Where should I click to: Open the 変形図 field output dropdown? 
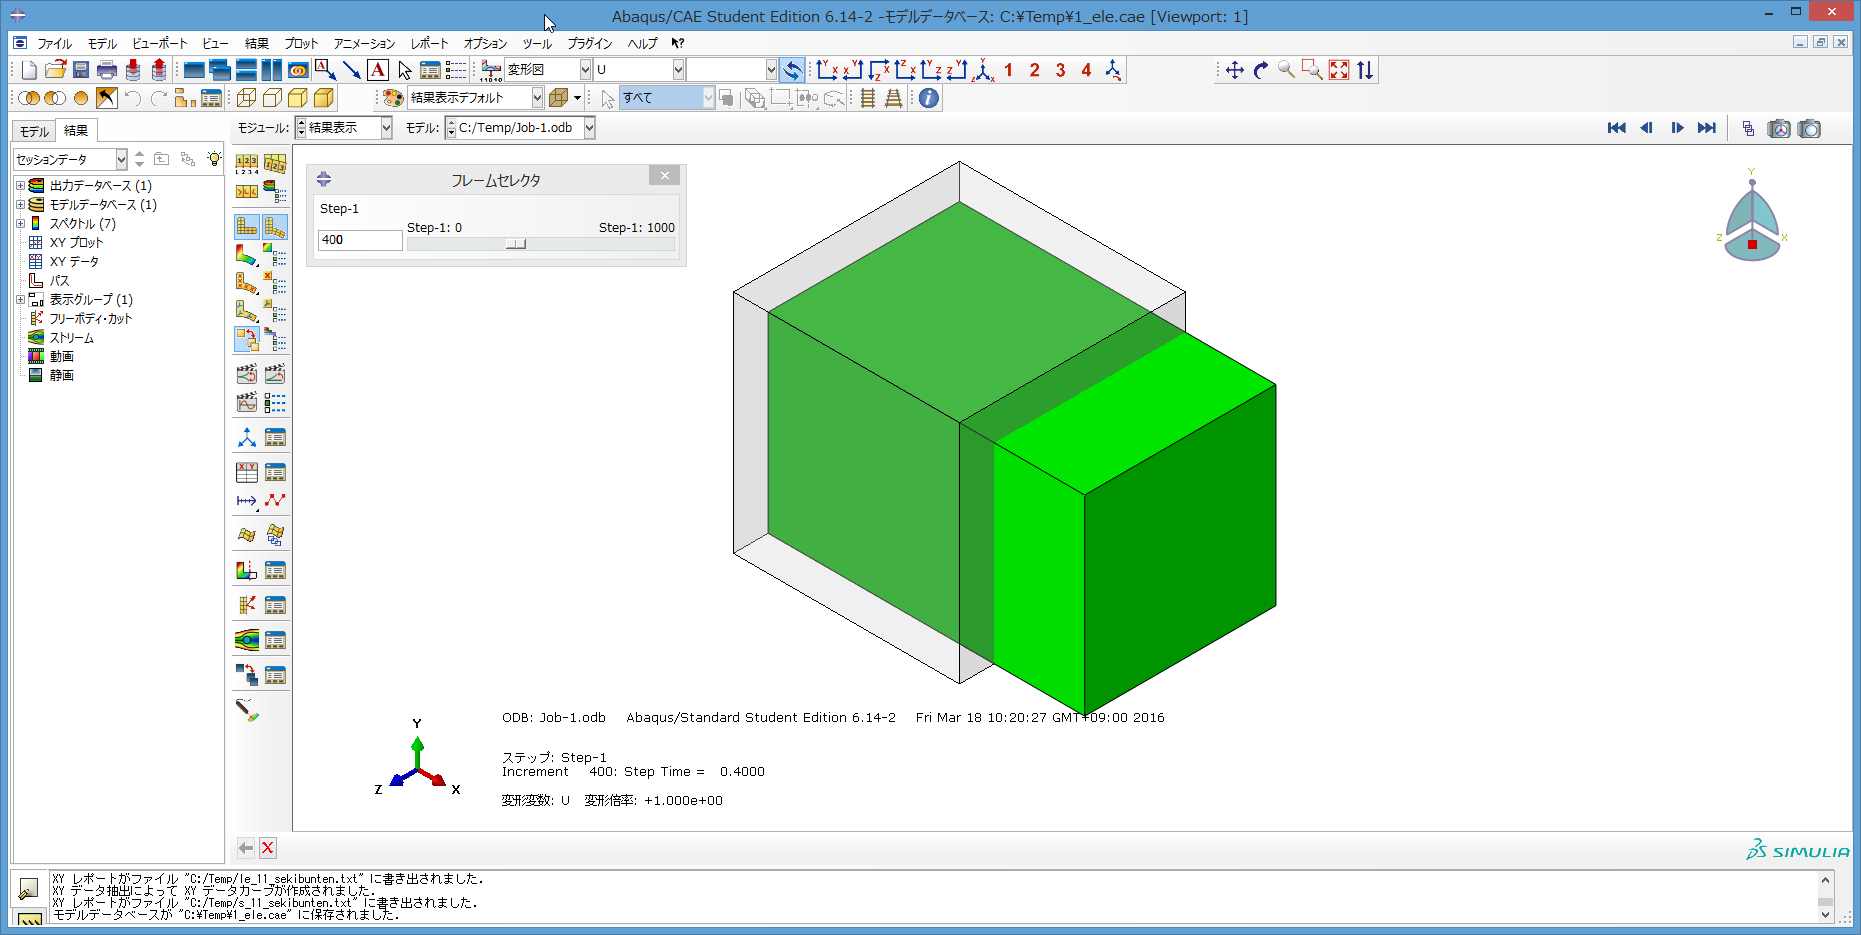(x=585, y=70)
